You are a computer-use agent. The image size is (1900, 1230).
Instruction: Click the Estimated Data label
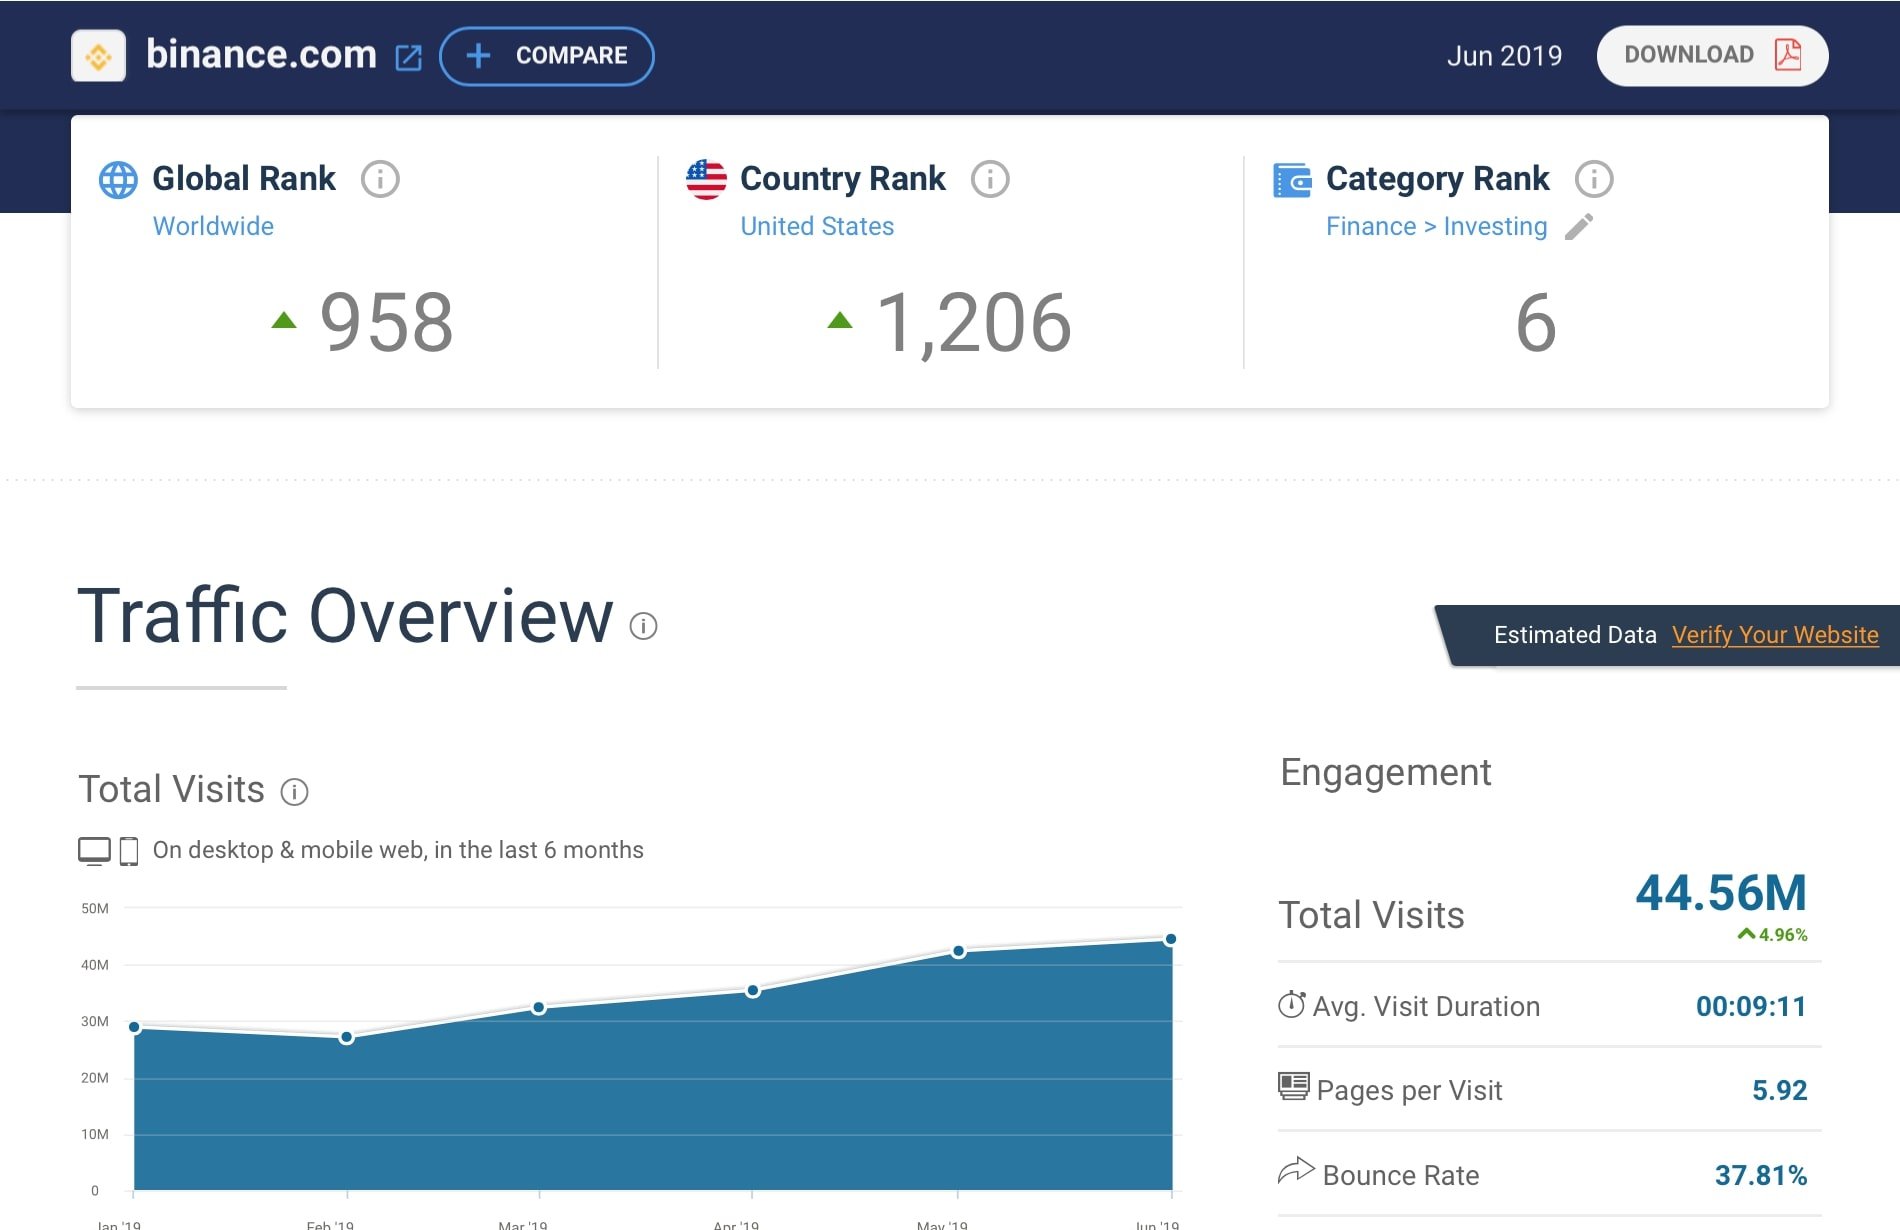1575,635
